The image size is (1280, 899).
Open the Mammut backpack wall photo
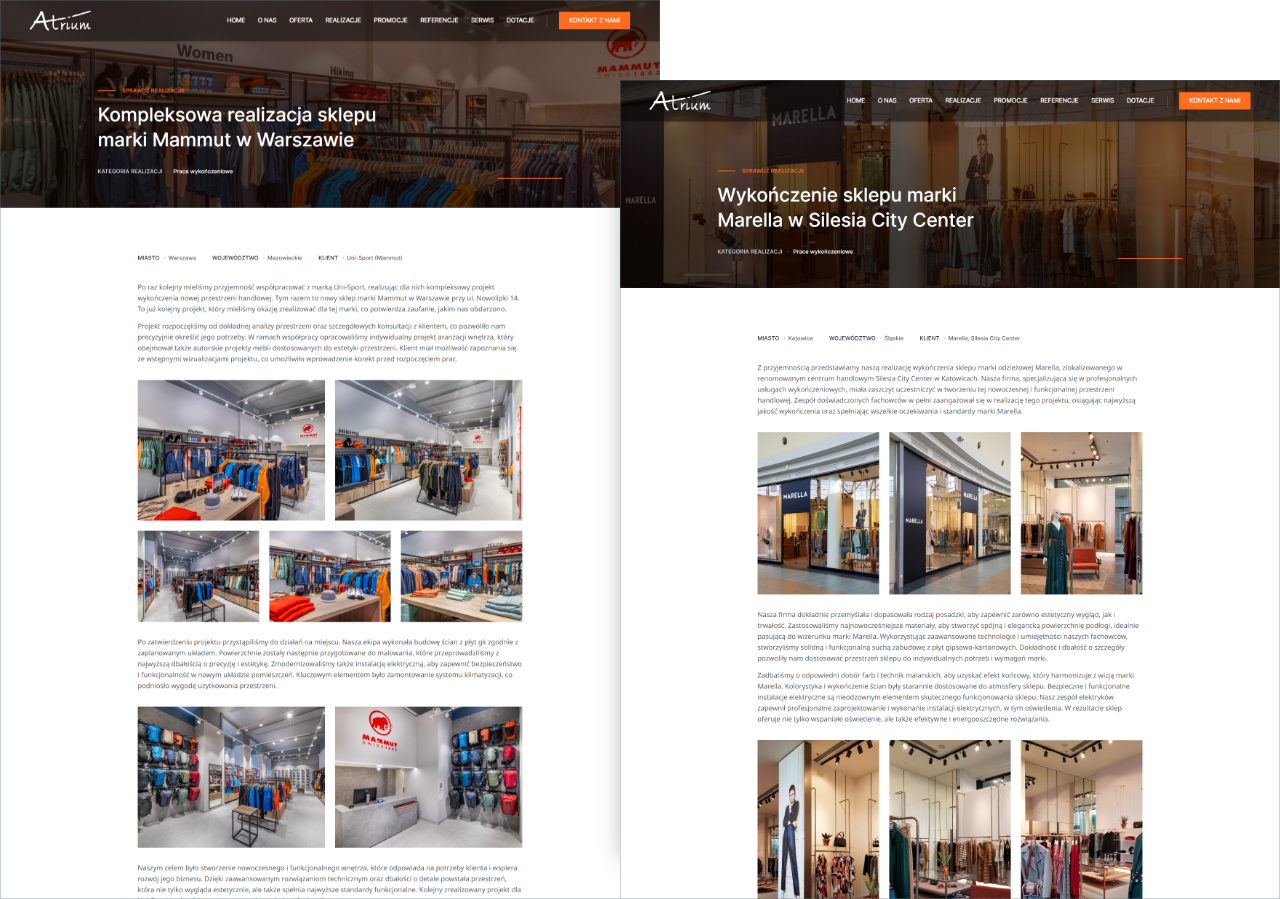click(231, 777)
